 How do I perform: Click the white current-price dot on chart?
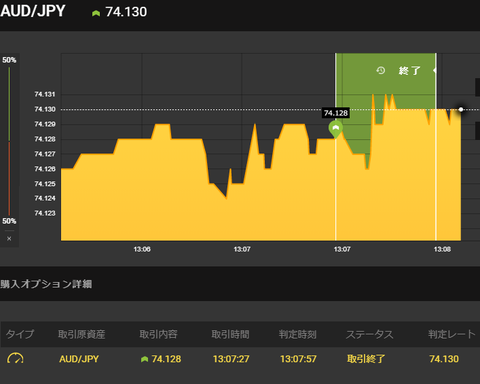pos(461,109)
